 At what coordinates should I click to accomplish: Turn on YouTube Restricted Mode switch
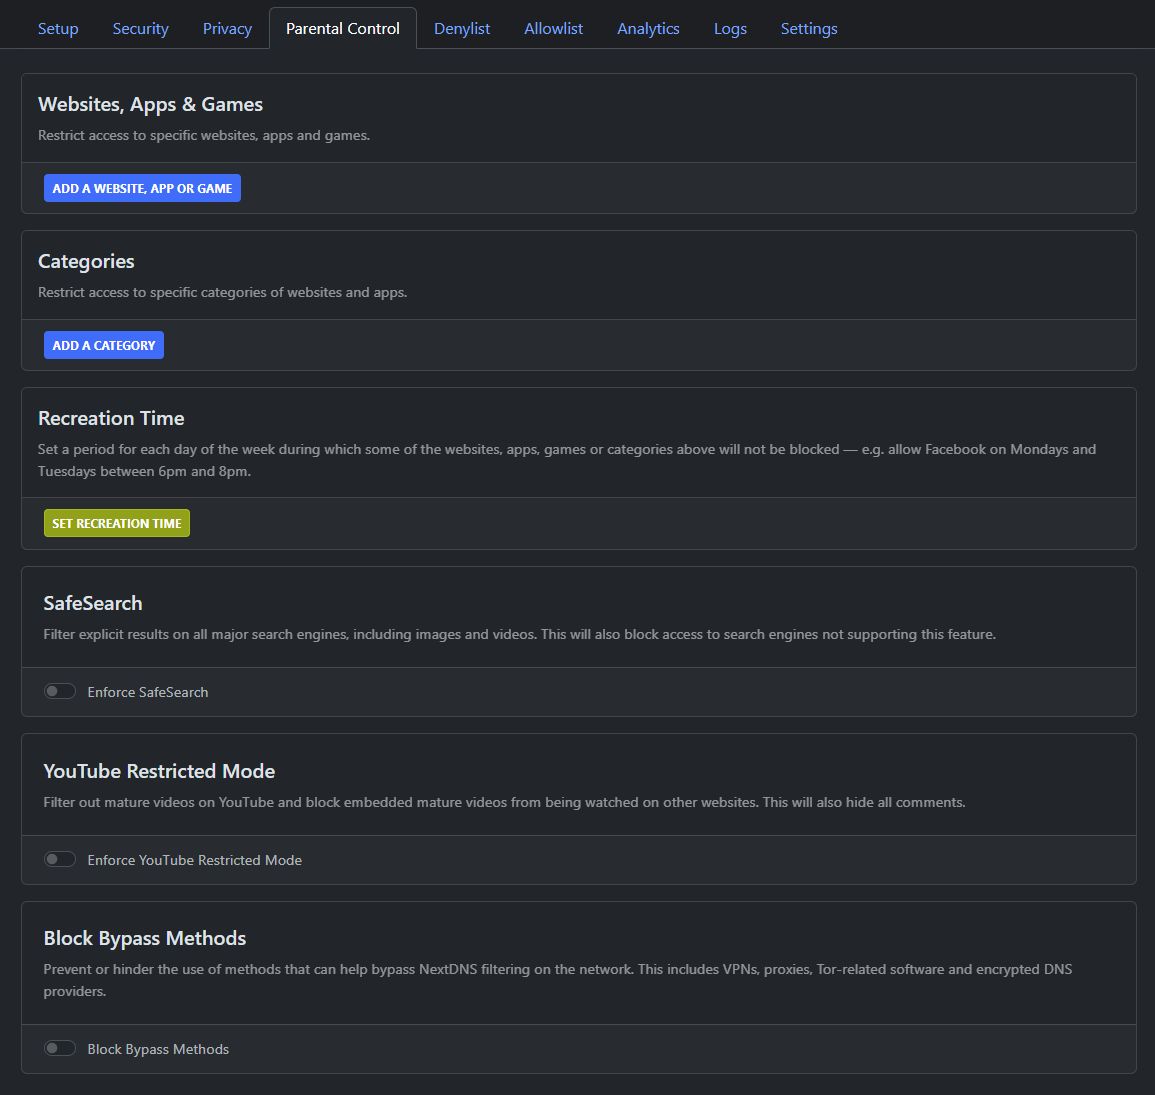click(60, 859)
